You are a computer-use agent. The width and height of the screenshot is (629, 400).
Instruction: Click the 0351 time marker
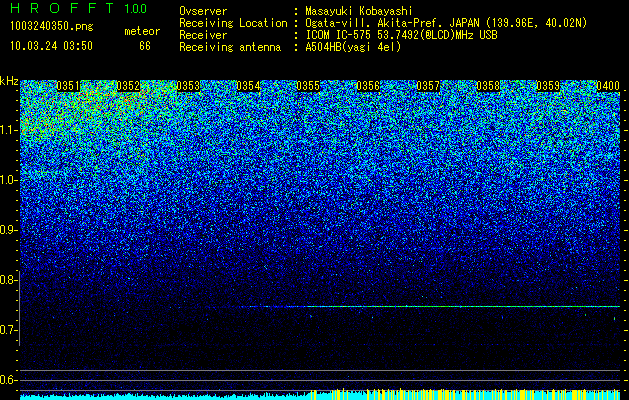68,86
